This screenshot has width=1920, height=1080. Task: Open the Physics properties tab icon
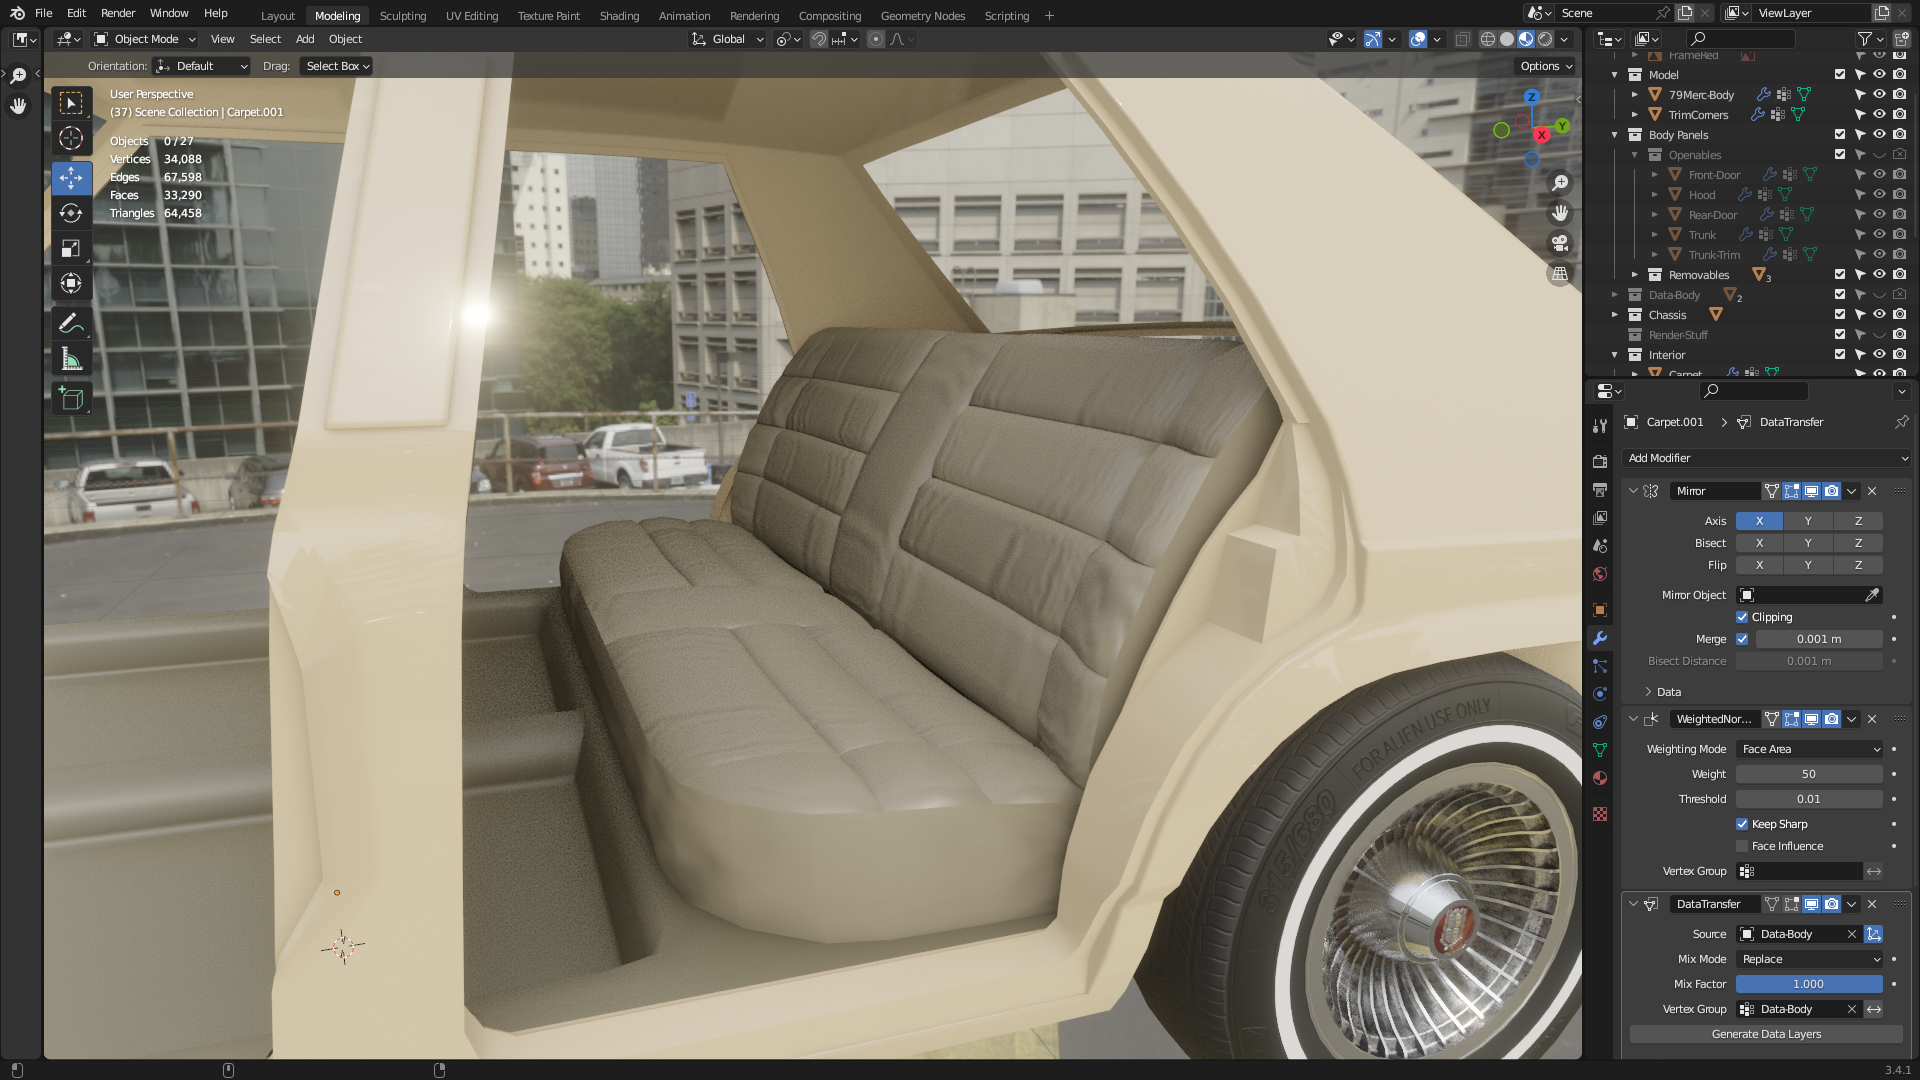(x=1600, y=694)
